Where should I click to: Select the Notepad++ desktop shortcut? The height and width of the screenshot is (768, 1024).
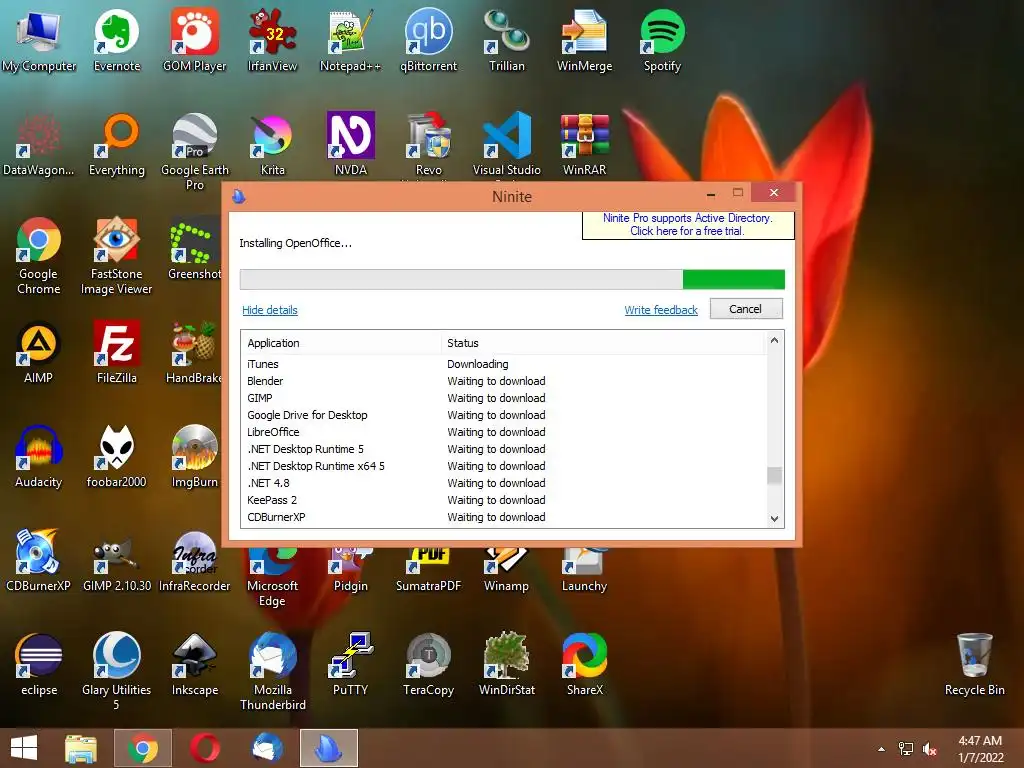point(350,40)
